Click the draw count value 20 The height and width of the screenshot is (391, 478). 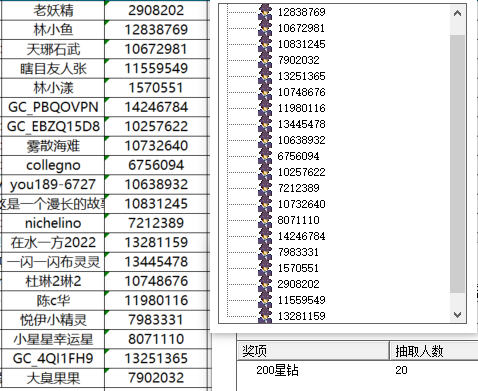coord(401,370)
